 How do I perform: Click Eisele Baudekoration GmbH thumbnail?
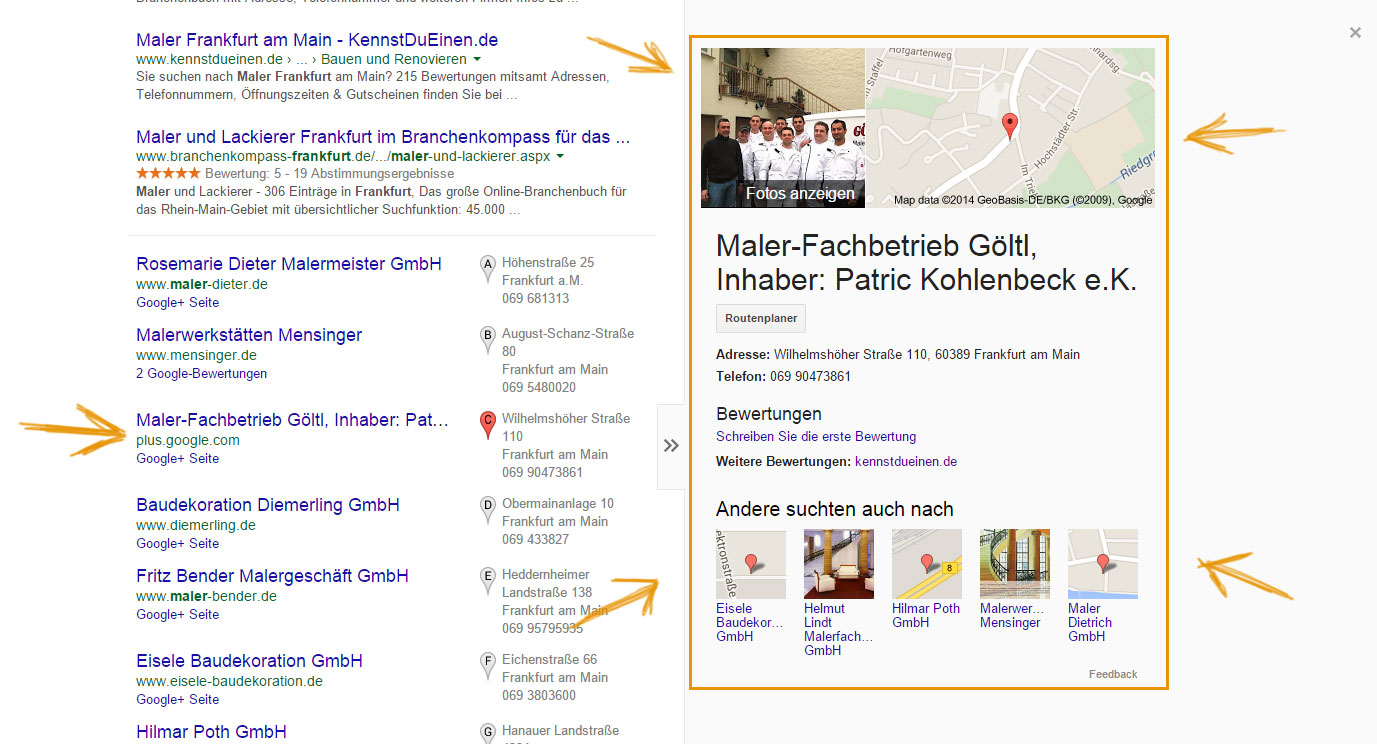pyautogui.click(x=751, y=564)
